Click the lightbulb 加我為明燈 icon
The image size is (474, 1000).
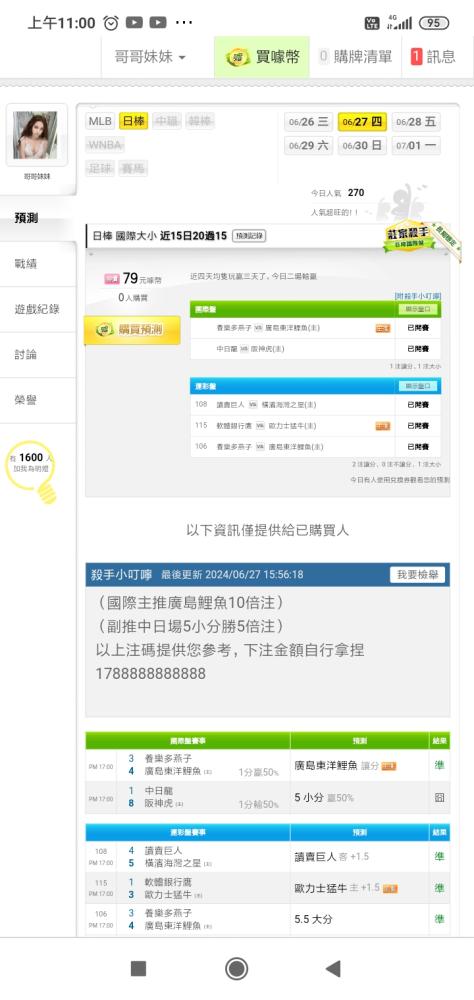click(31, 471)
